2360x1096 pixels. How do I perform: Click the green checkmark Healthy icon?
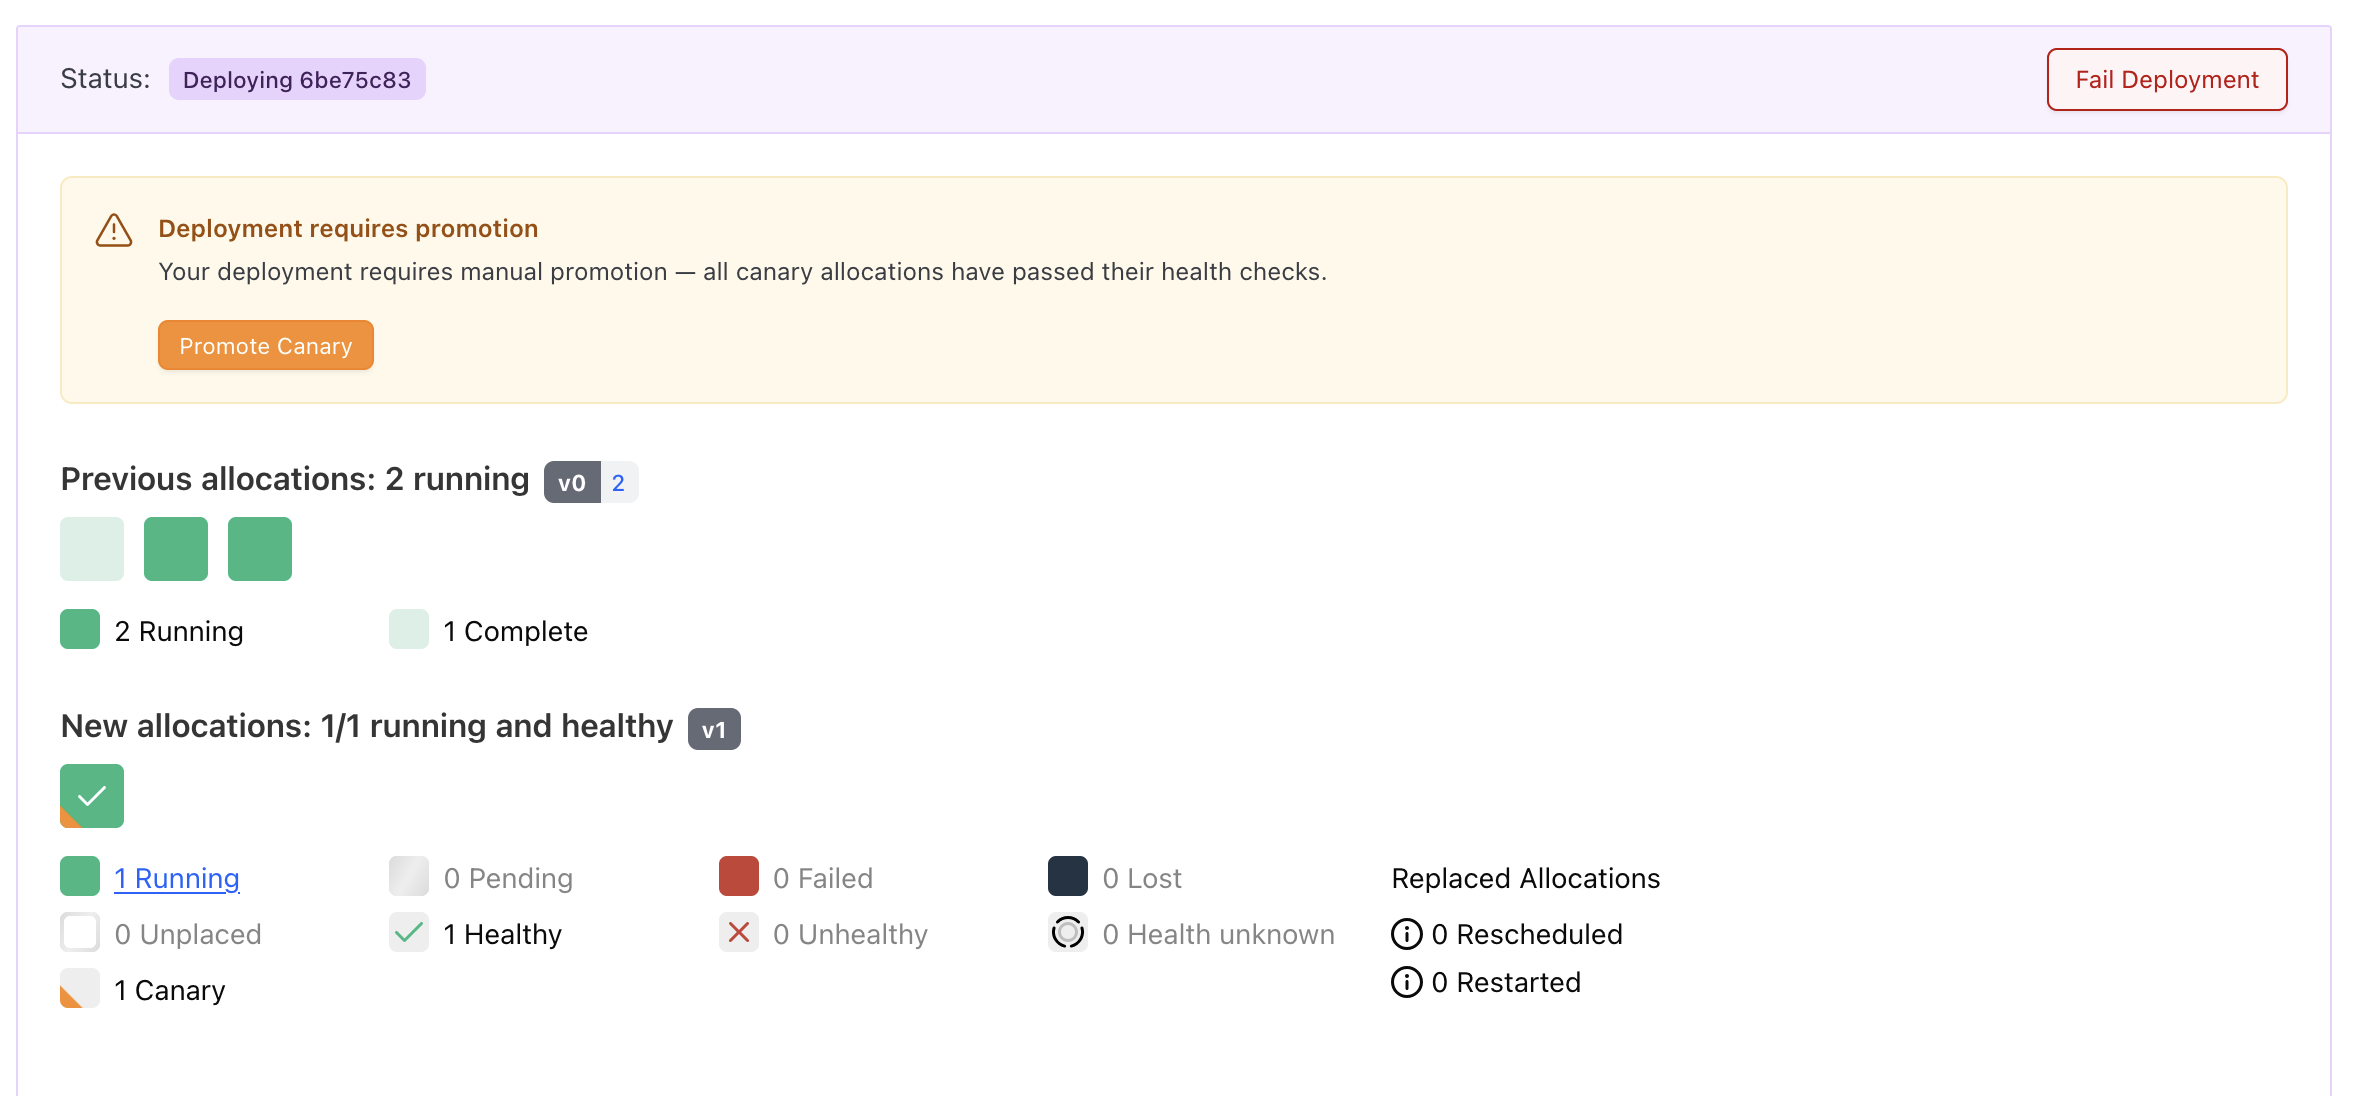(409, 933)
